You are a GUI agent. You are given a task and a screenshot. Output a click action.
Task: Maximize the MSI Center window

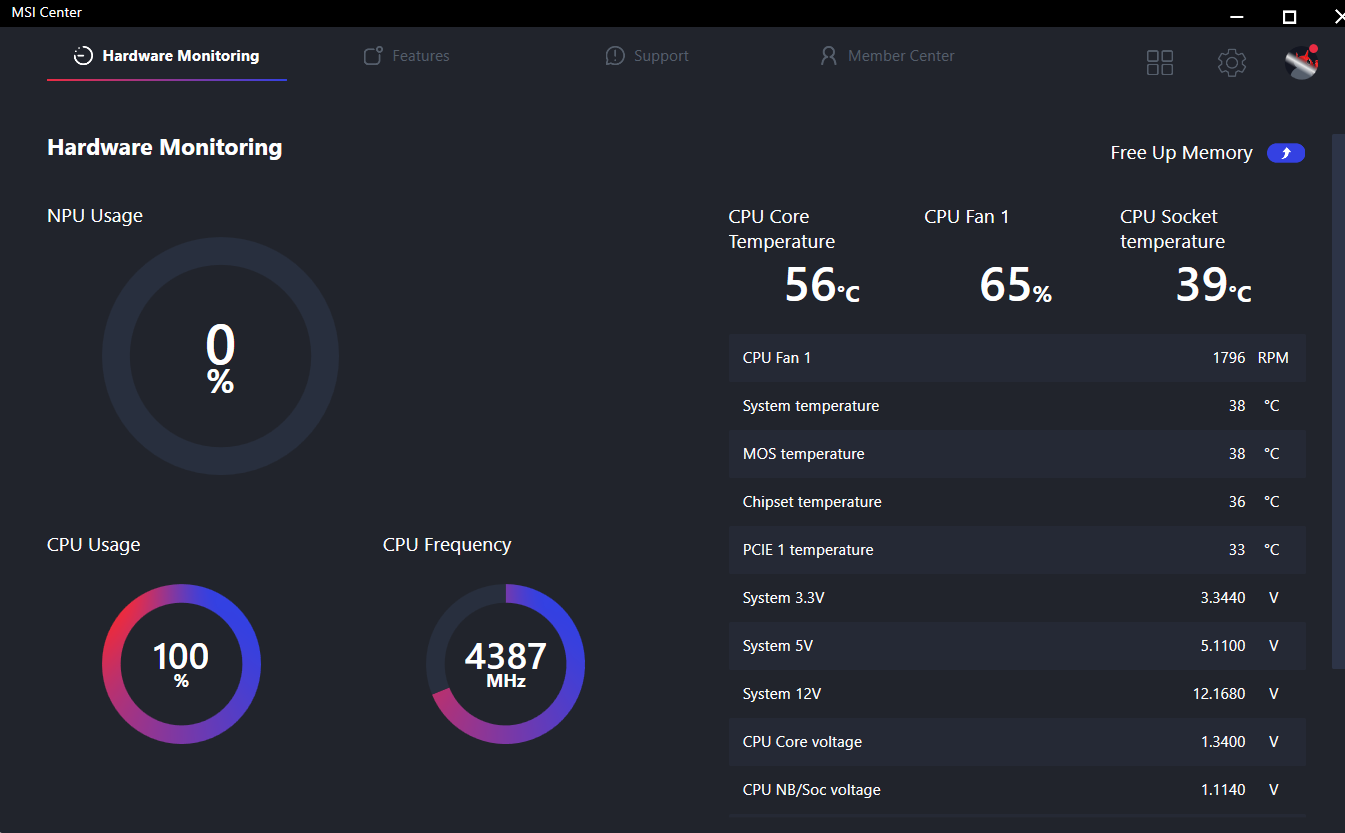click(x=1290, y=16)
